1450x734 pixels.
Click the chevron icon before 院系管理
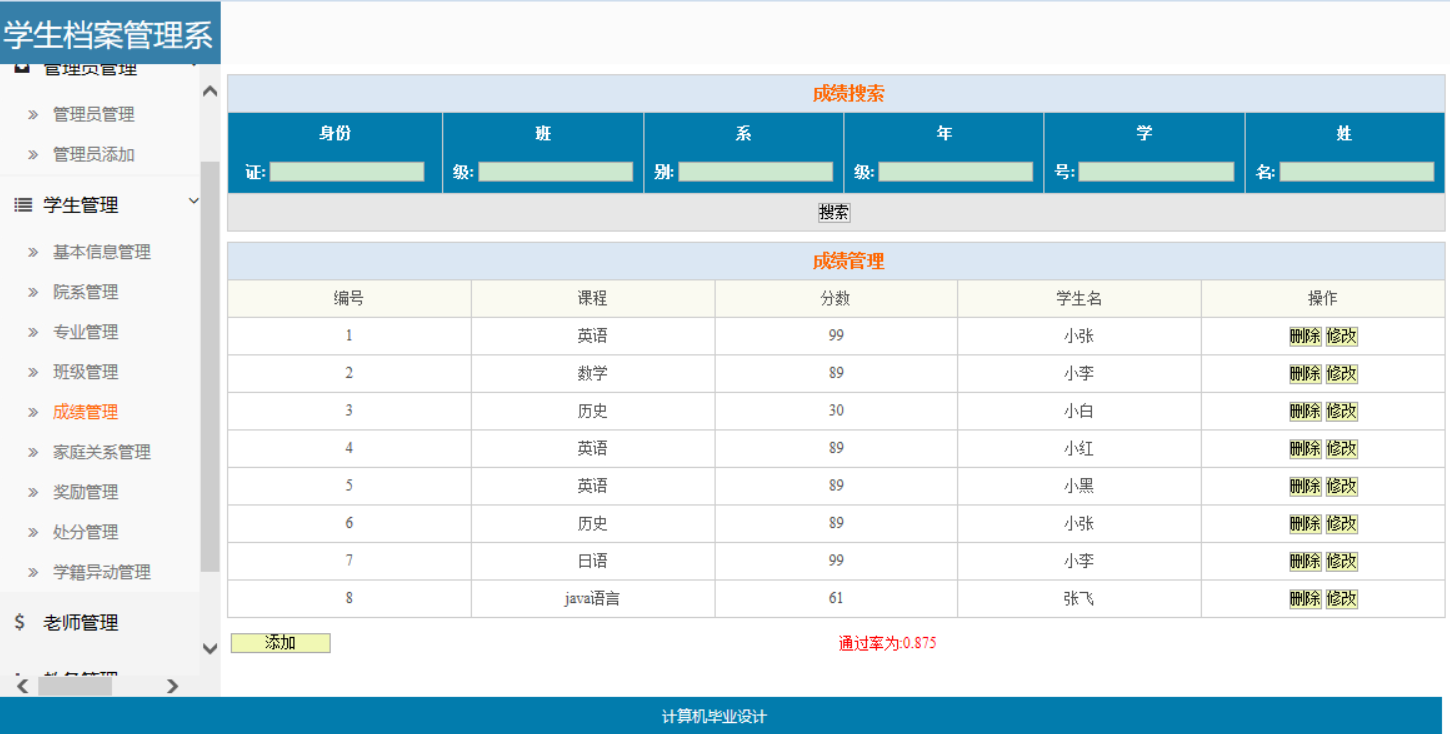[x=33, y=292]
